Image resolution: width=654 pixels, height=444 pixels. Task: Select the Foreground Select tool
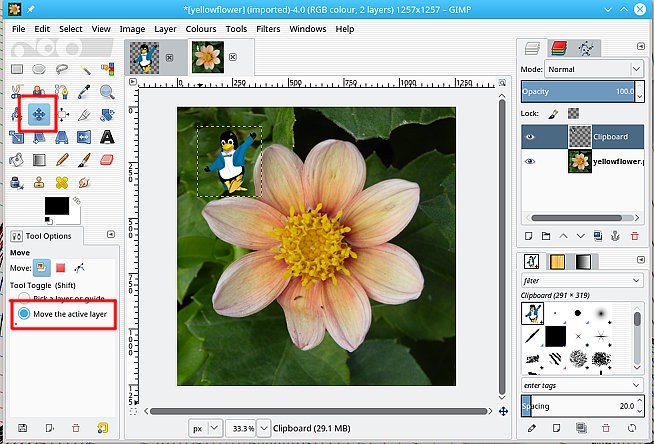(x=39, y=91)
